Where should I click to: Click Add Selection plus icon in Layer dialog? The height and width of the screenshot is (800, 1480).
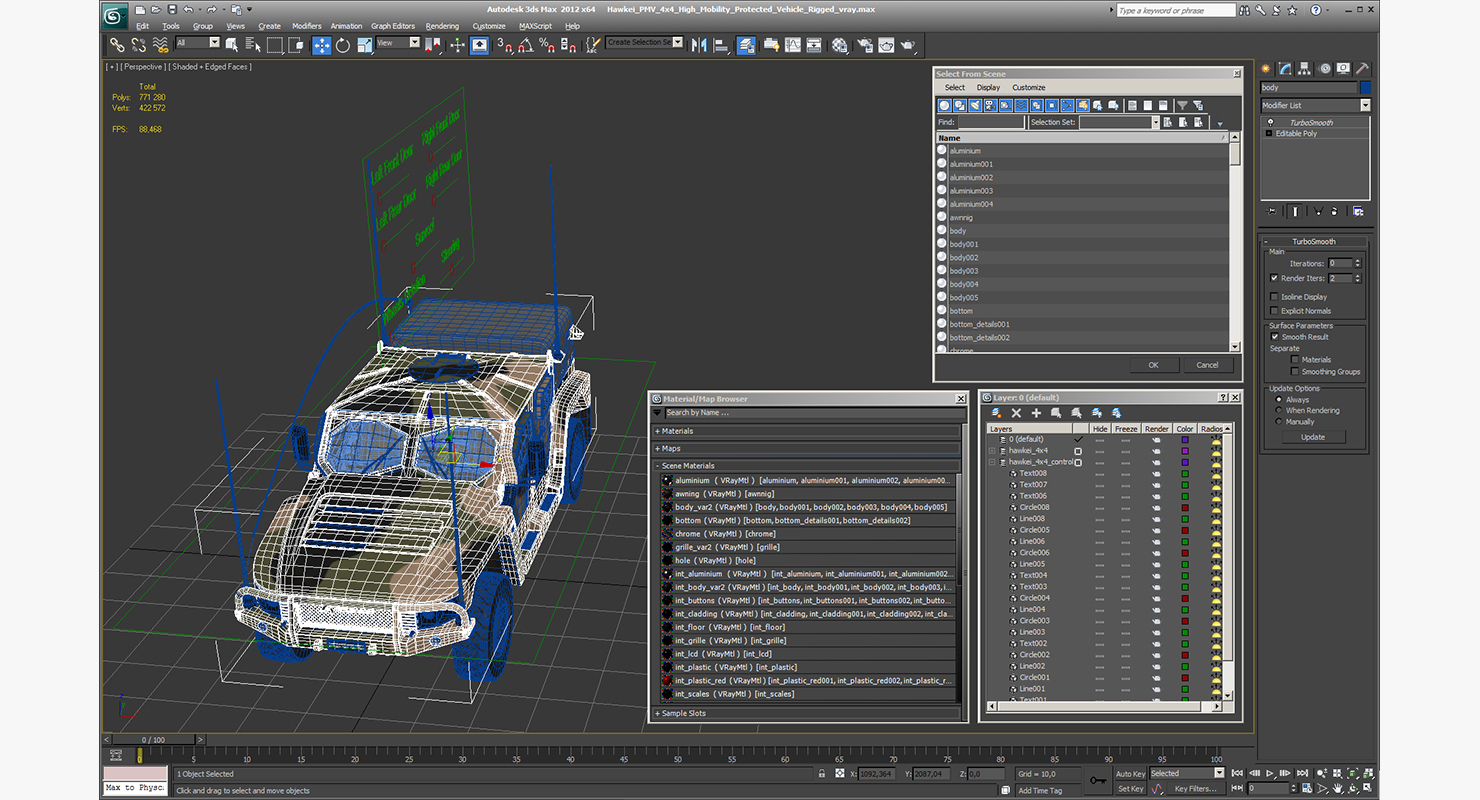(1036, 413)
